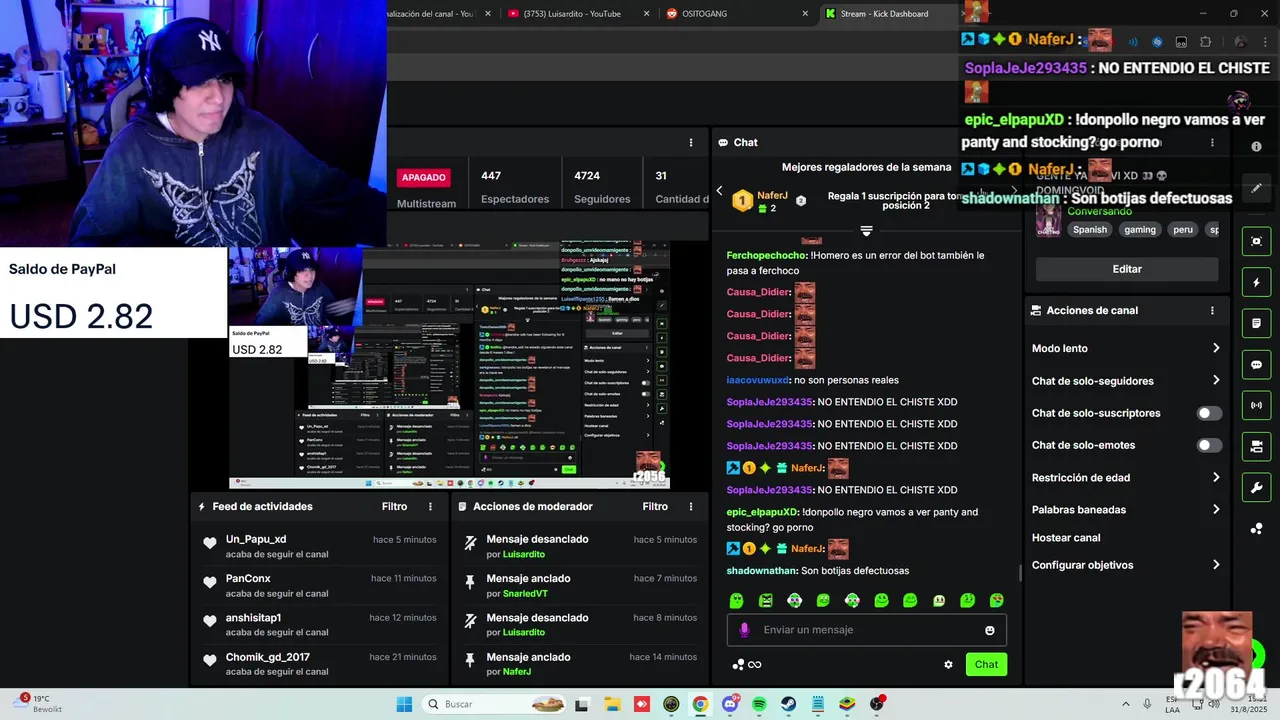The height and width of the screenshot is (720, 1280).
Task: Click Filtro in Acciones de moderador
Action: coord(655,506)
